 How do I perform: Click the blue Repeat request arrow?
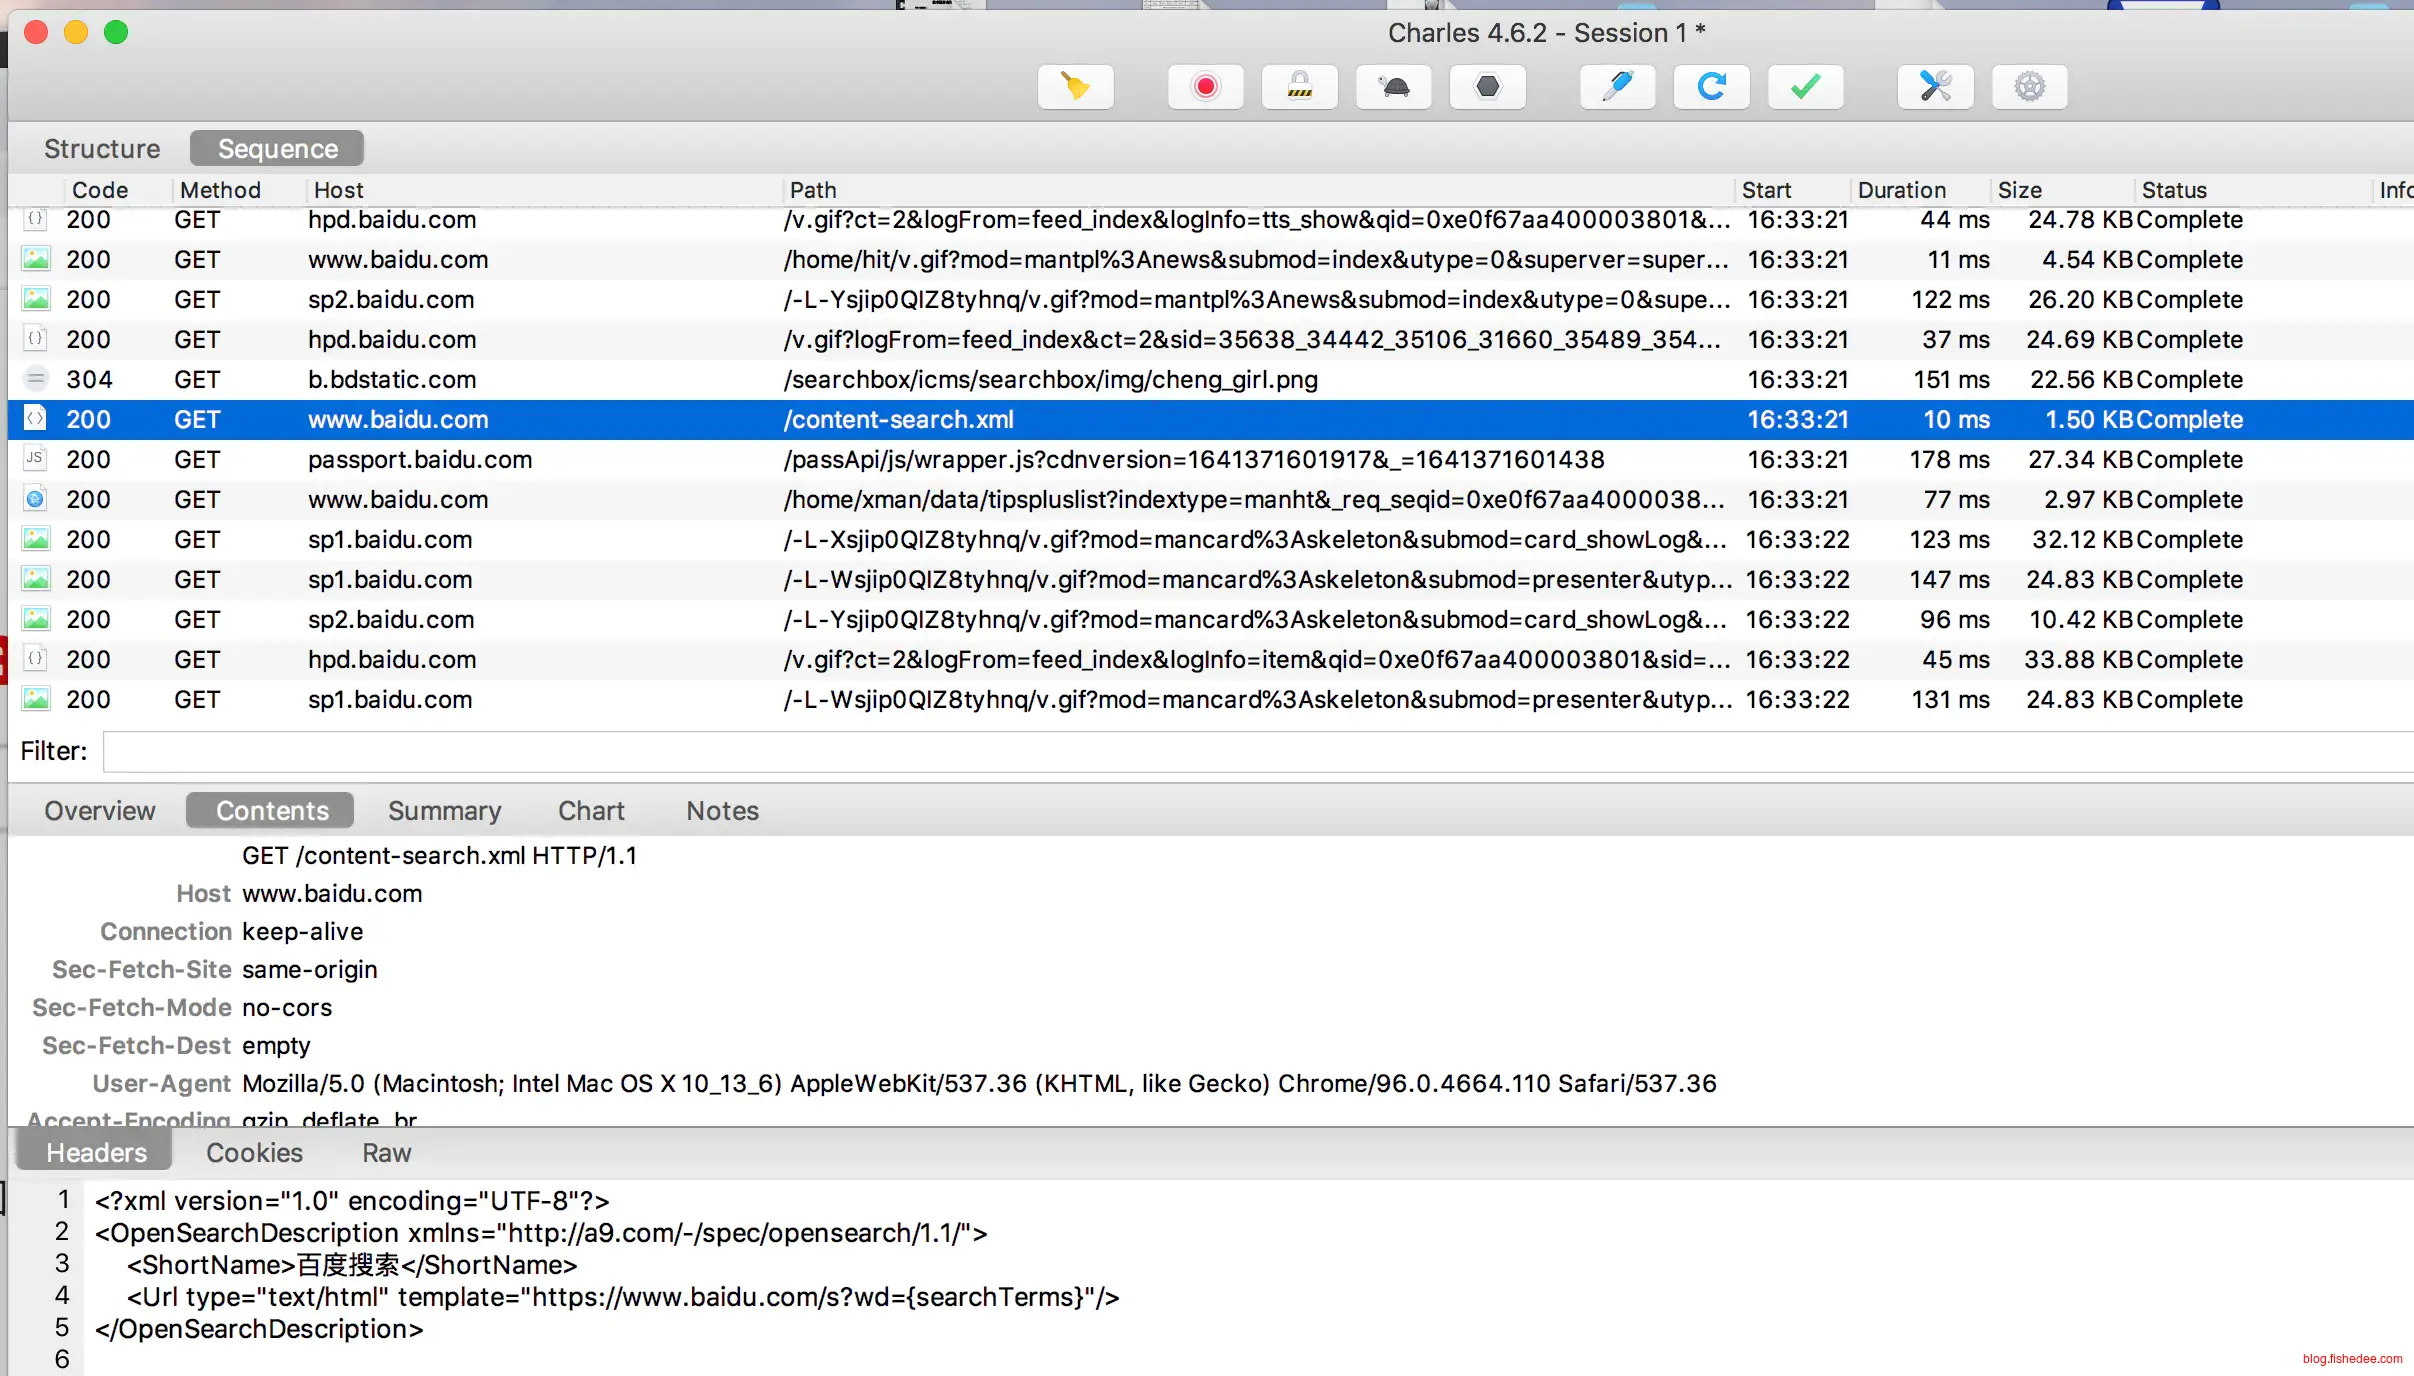(x=1711, y=87)
